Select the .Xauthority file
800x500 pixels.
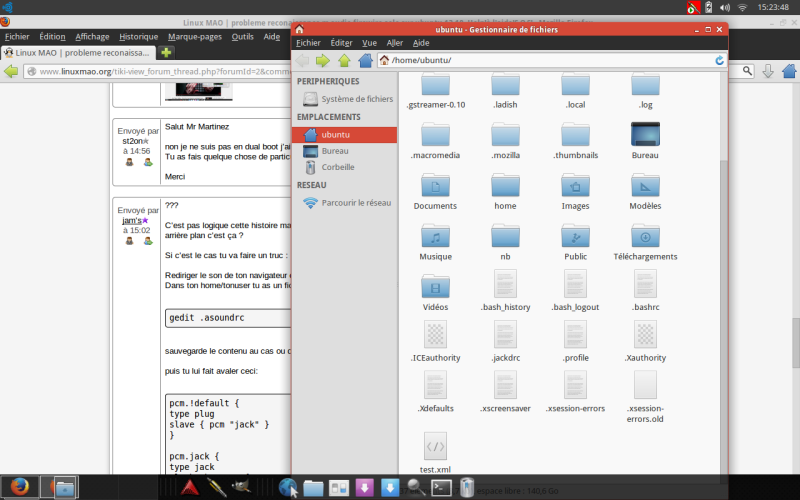point(645,341)
